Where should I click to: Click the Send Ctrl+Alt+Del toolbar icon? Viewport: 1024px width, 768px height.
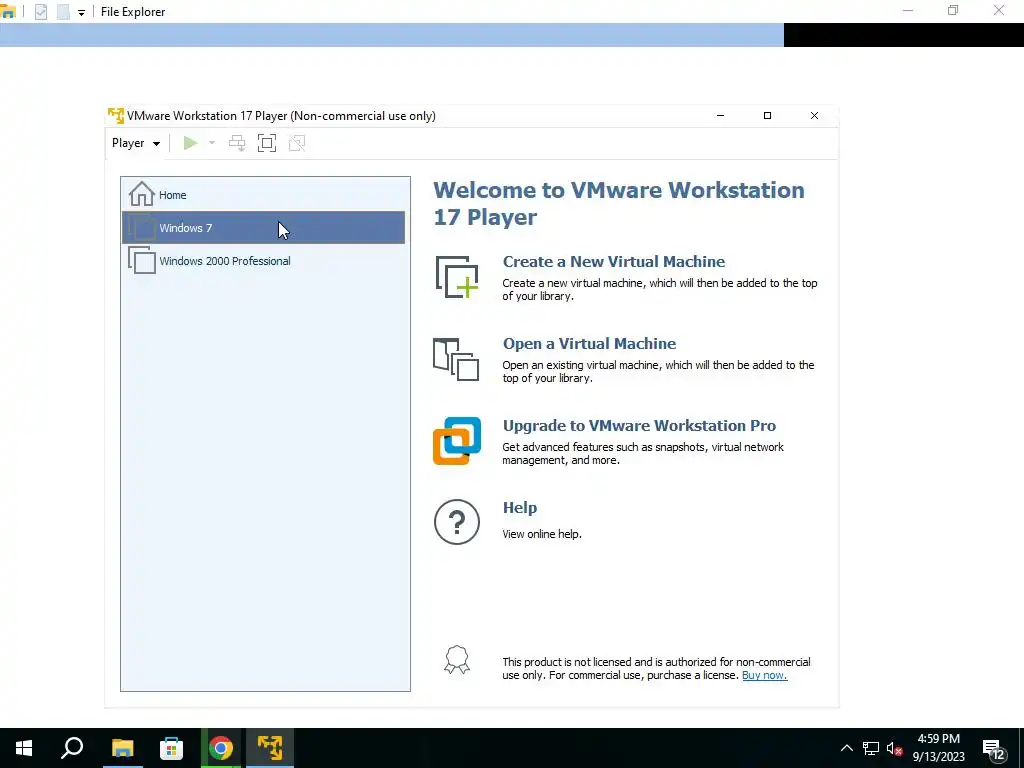(237, 143)
